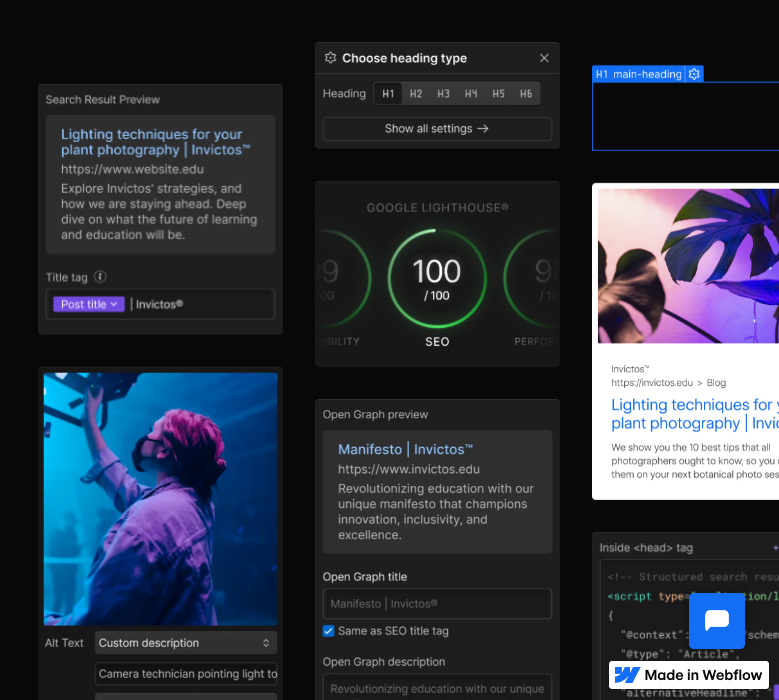Click the SEO 100 score gauge
This screenshot has width=779, height=700.
(437, 279)
